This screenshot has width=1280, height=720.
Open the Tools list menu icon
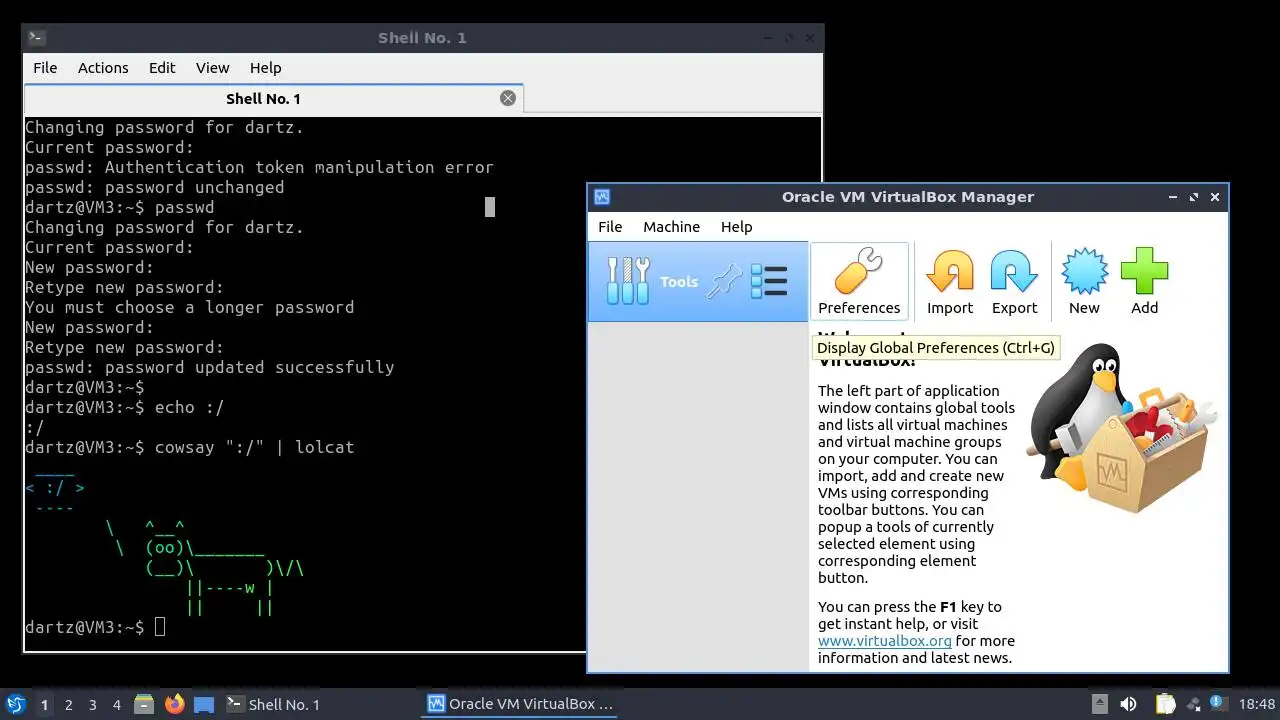point(769,282)
